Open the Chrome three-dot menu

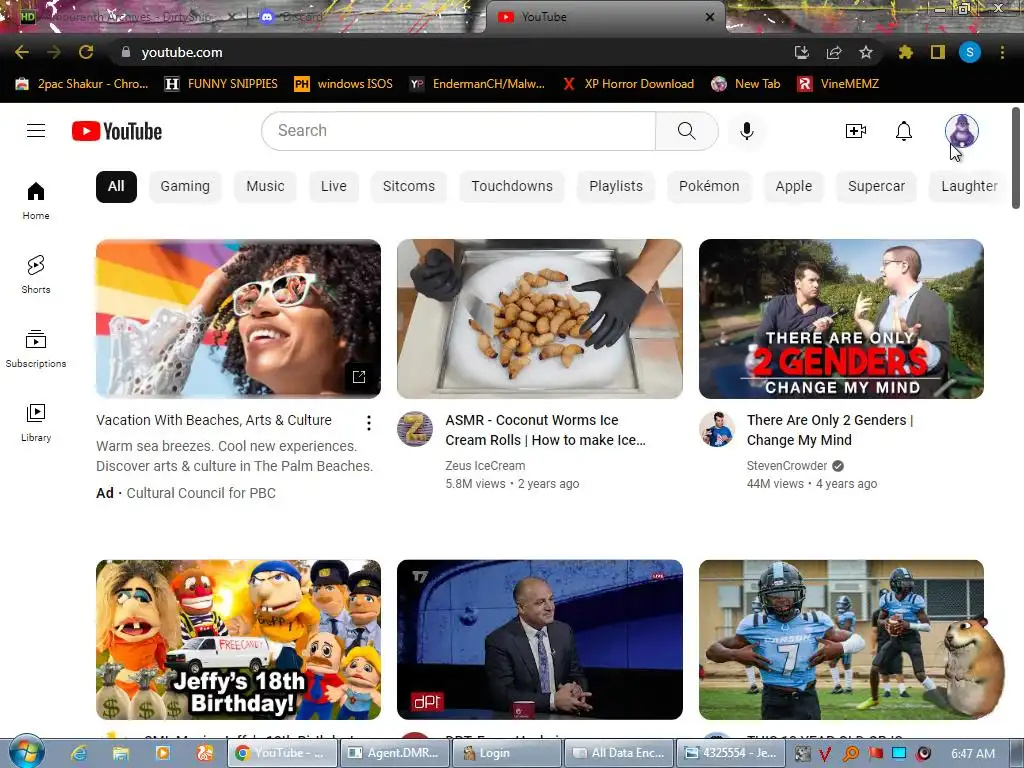[x=1002, y=52]
